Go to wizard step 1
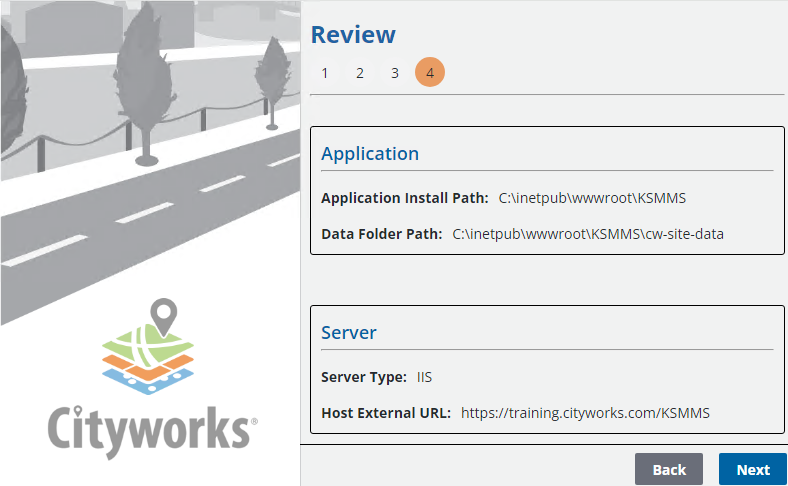The height and width of the screenshot is (486, 788). coord(325,73)
